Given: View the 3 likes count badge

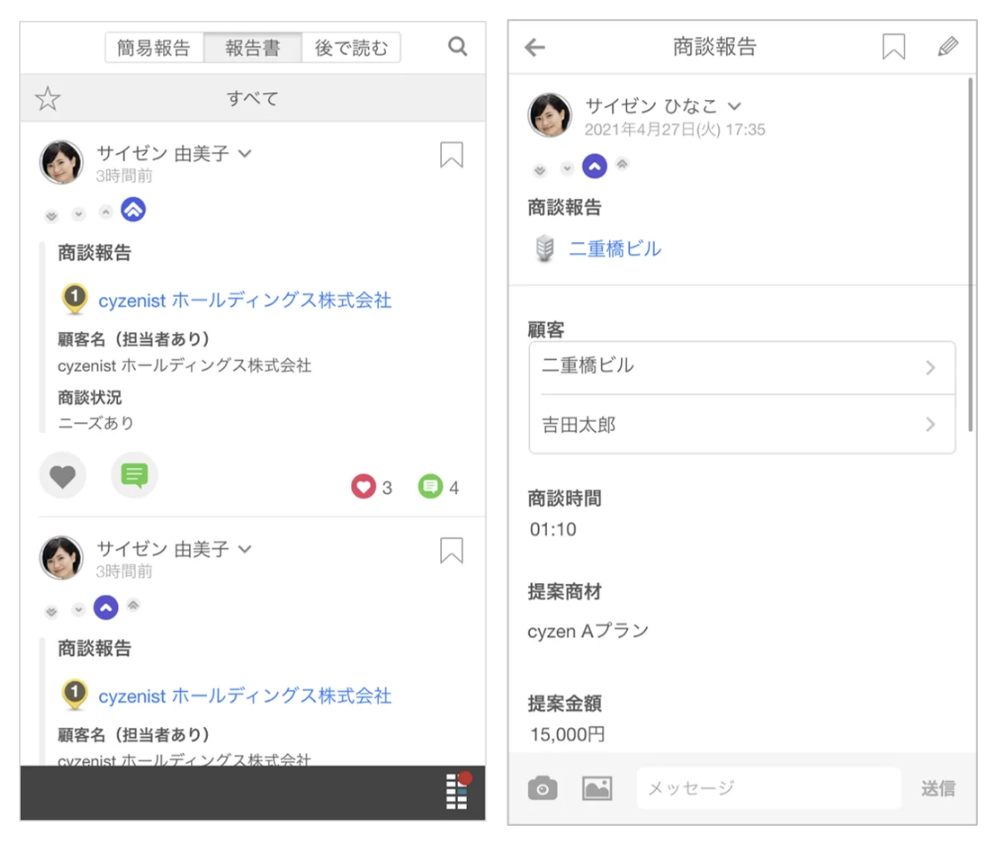Looking at the screenshot, I should coord(371,487).
